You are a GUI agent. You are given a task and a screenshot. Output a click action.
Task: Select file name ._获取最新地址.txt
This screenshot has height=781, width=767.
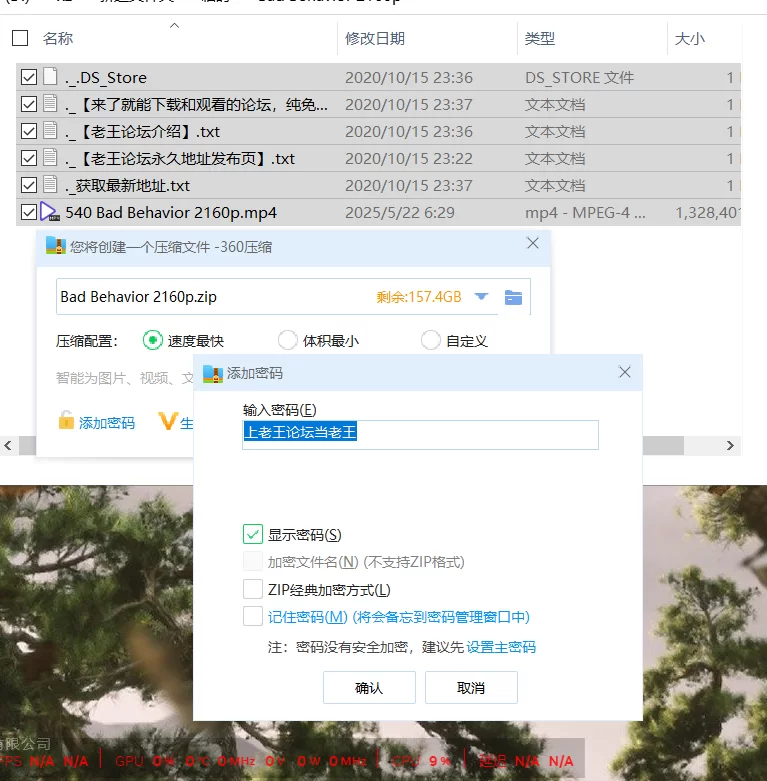pos(128,186)
